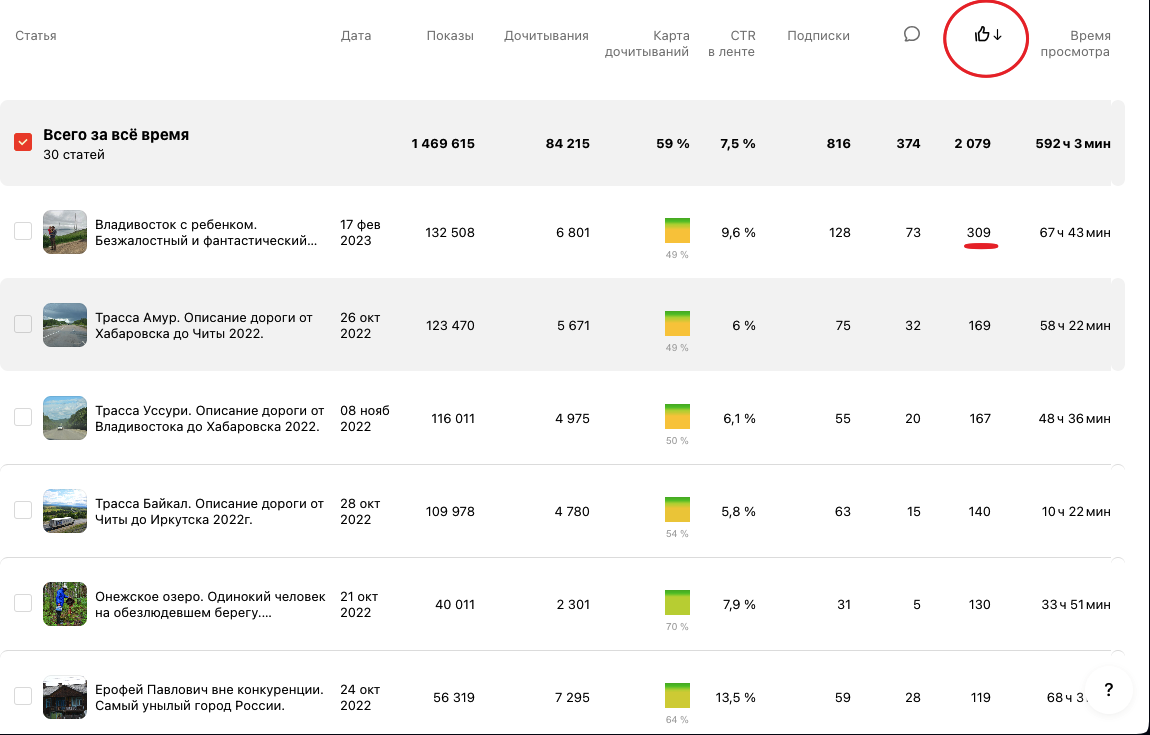Click the read-throughs value 4 780

point(572,512)
